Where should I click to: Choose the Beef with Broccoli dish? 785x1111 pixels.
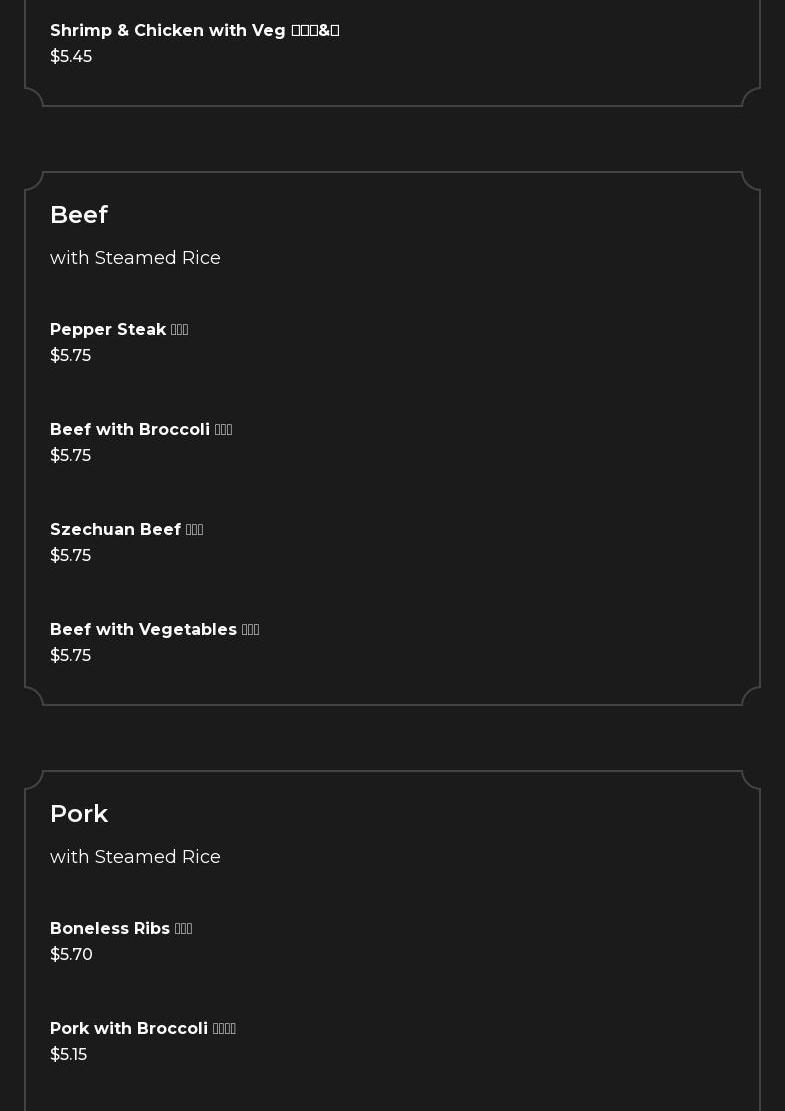[x=130, y=430]
